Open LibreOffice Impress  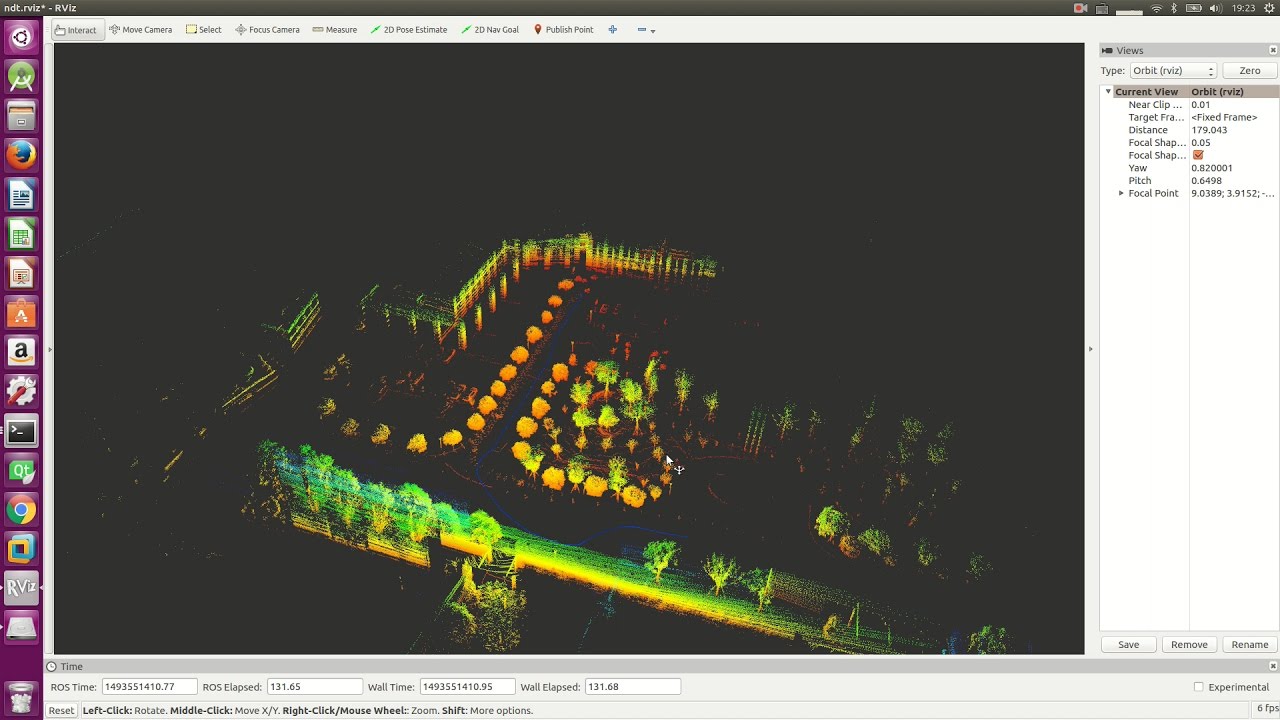click(x=21, y=273)
